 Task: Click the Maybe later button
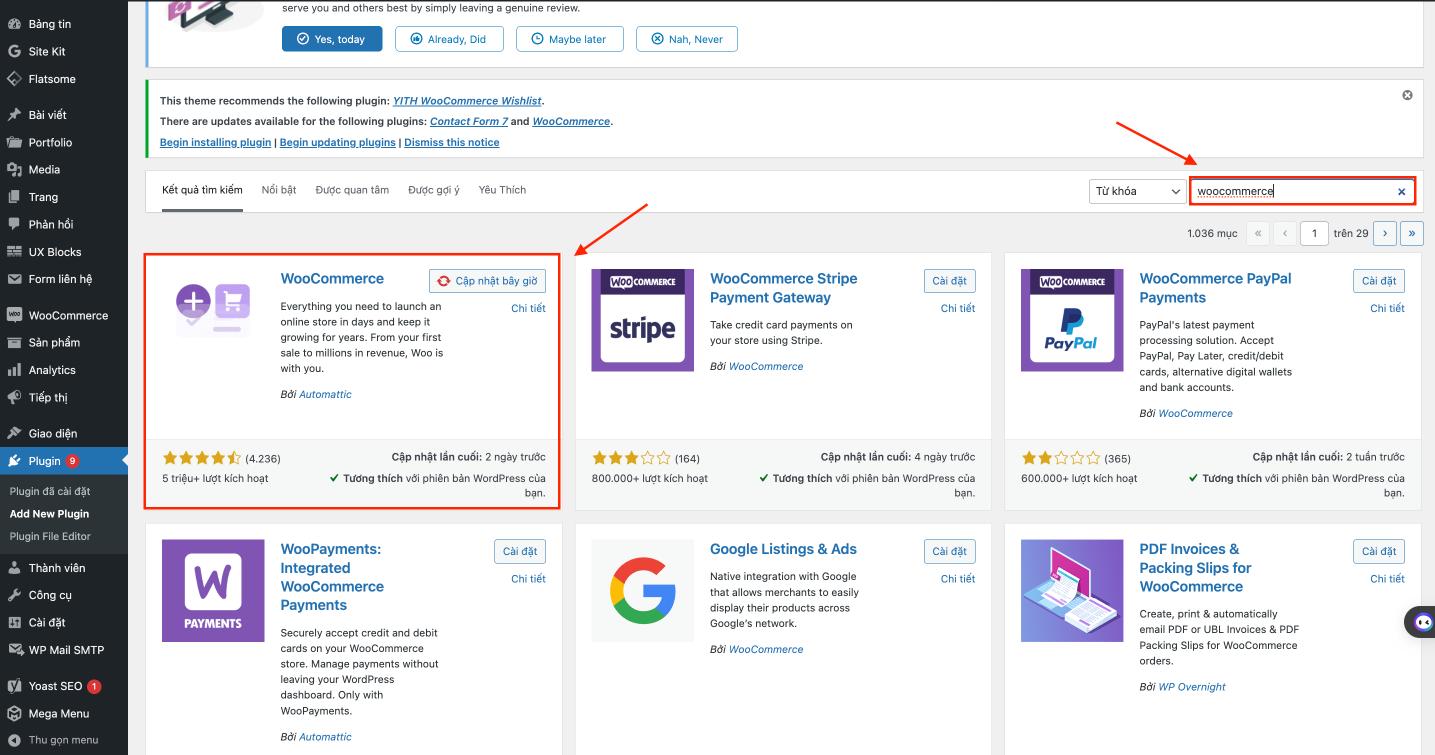pos(569,39)
